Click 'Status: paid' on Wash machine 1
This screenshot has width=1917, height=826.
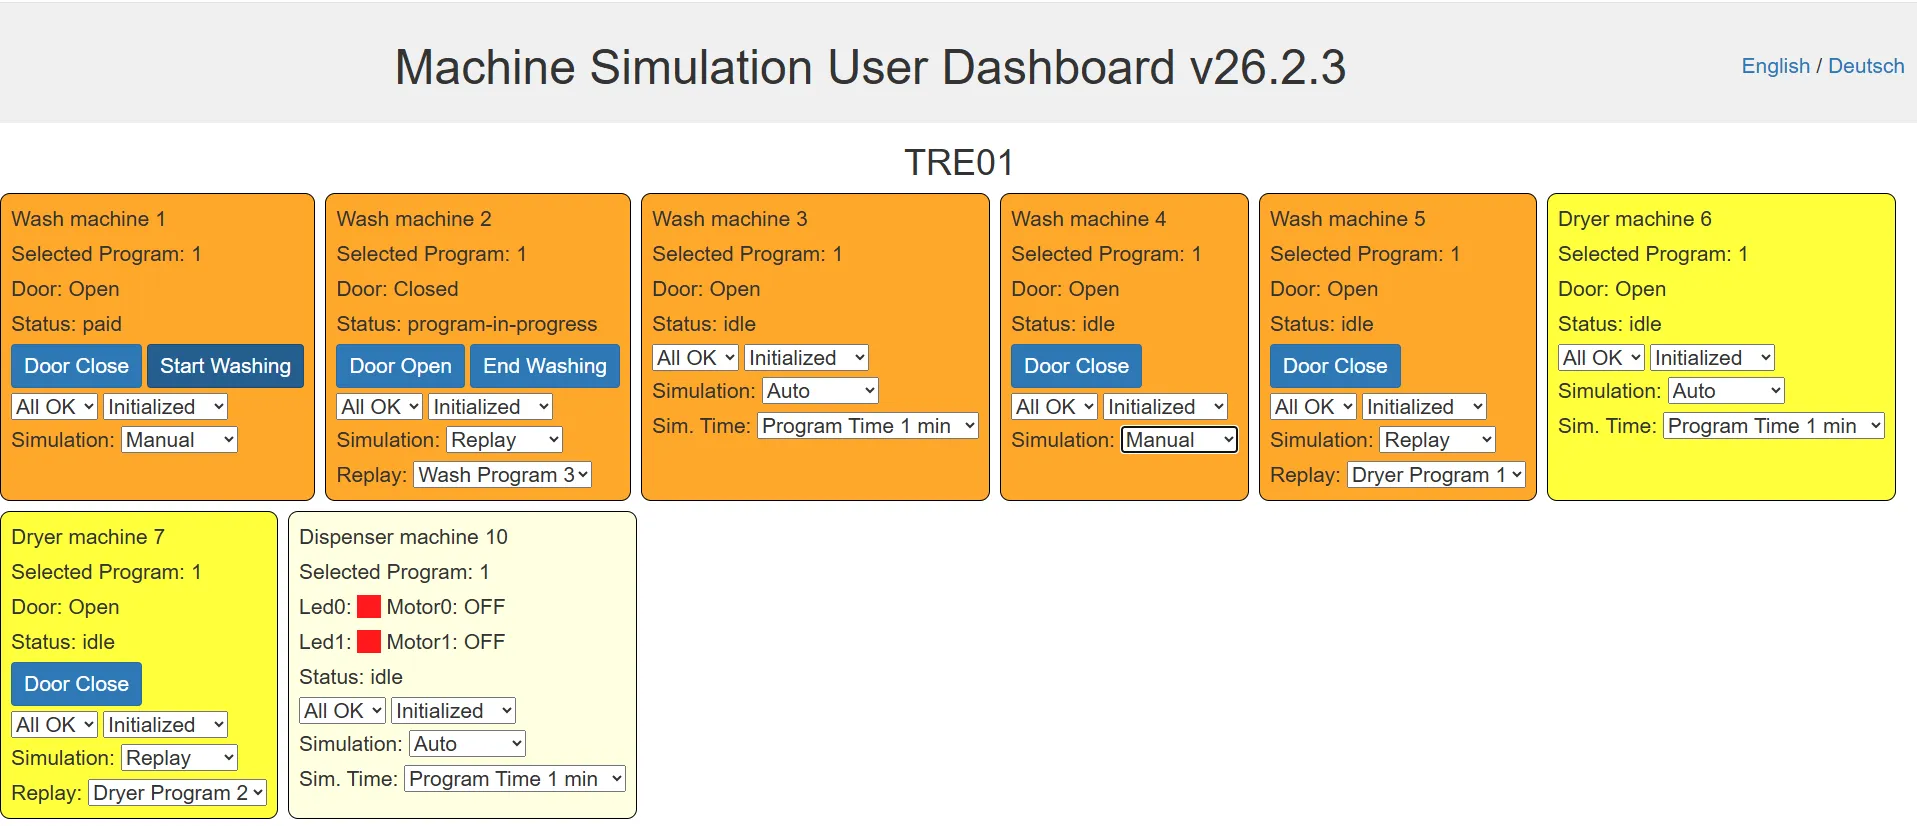[x=67, y=324]
